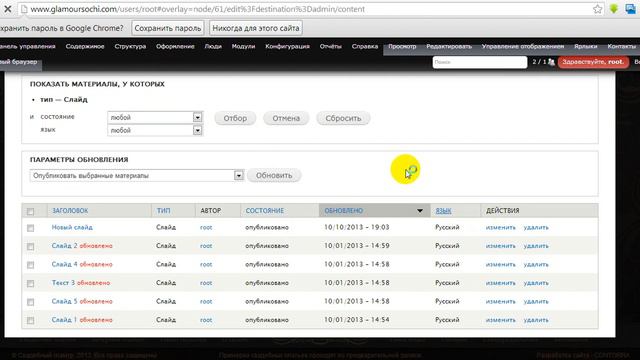Image resolution: width=640 pixels, height=360 pixels.
Task: Click удалить for Слайд 4
Action: (x=536, y=264)
